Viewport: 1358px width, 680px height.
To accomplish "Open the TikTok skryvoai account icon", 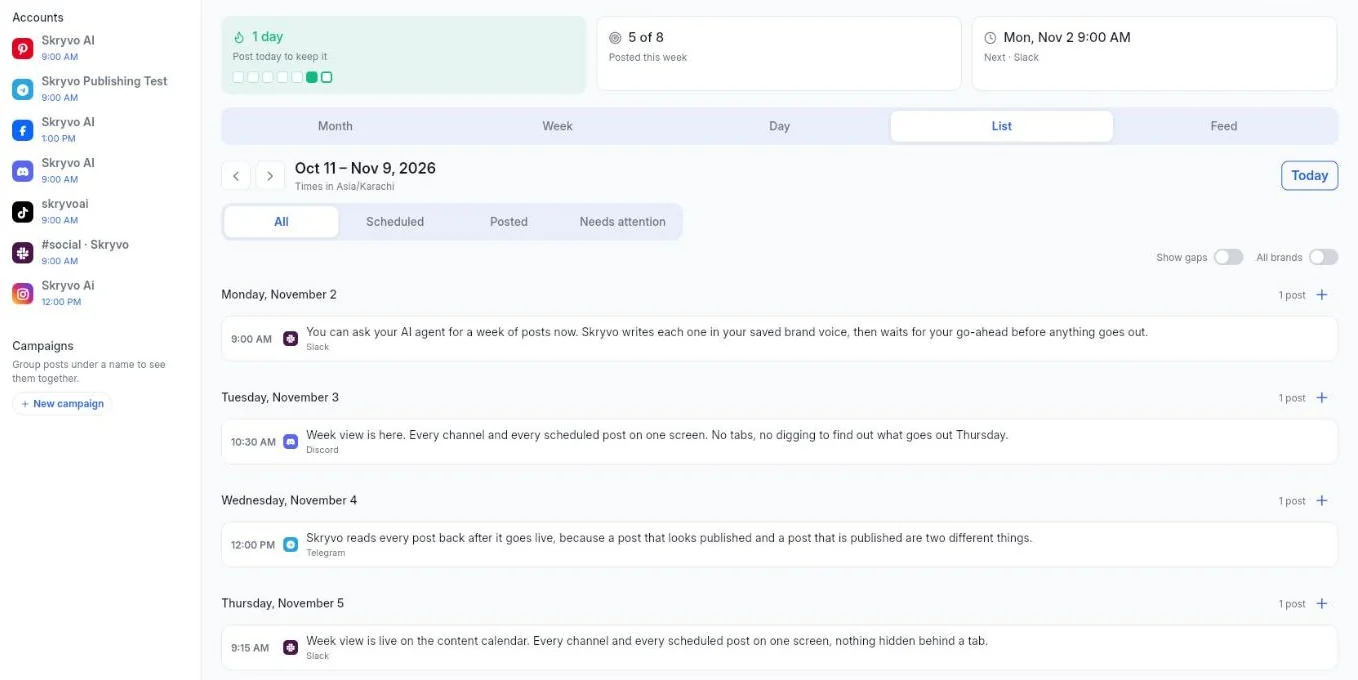I will pyautogui.click(x=23, y=212).
